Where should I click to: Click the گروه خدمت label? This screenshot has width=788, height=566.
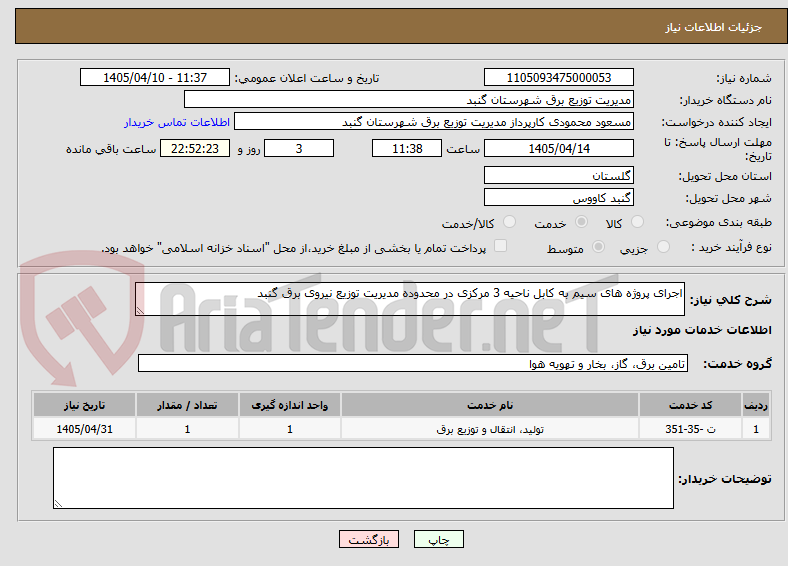point(737,363)
